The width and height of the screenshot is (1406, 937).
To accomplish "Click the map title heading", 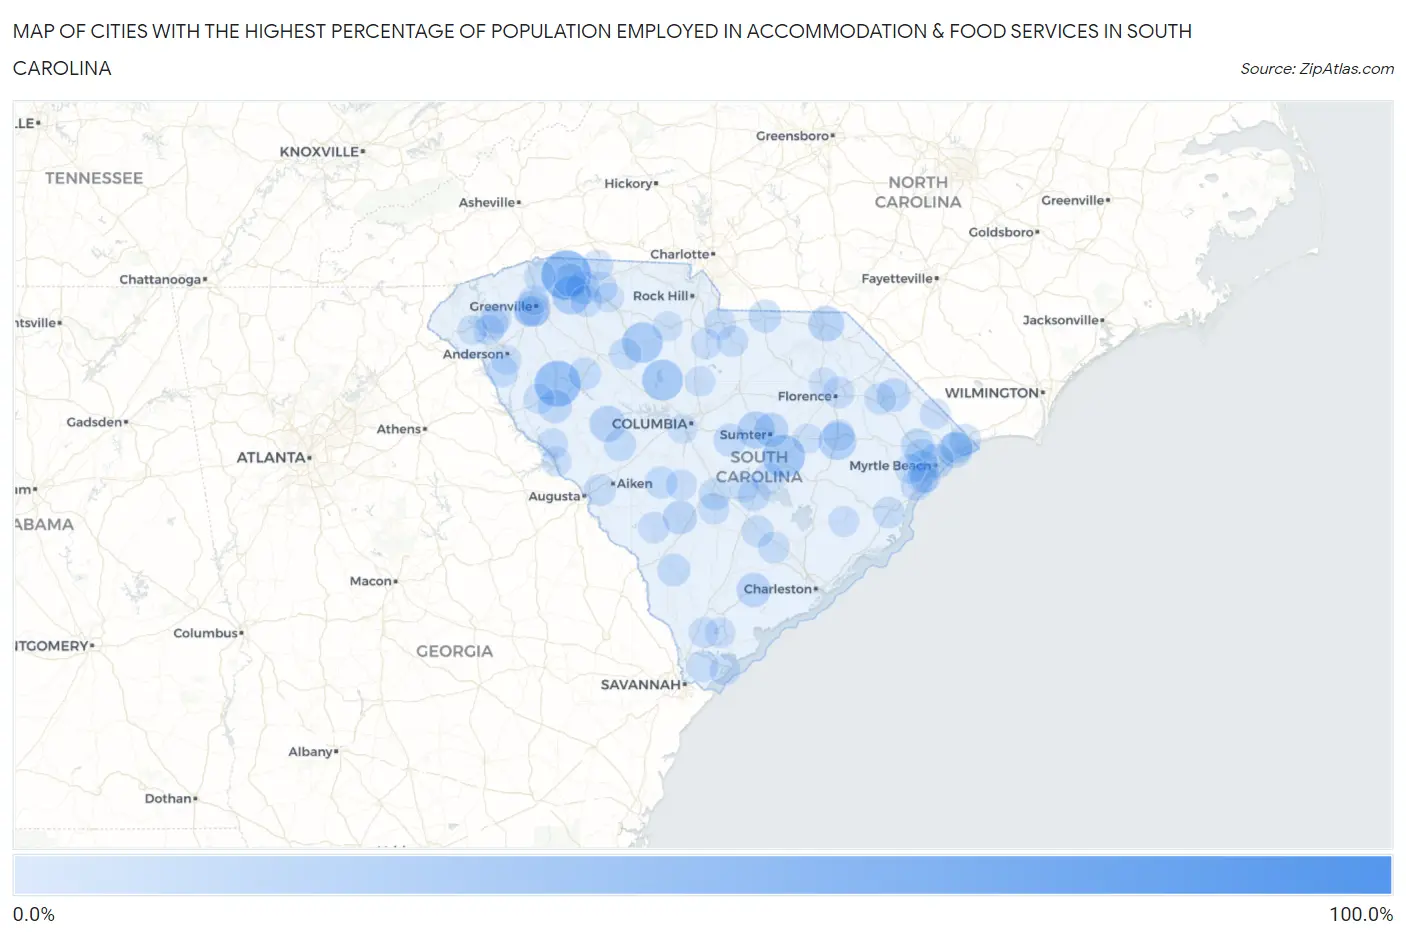I will 602,50.
